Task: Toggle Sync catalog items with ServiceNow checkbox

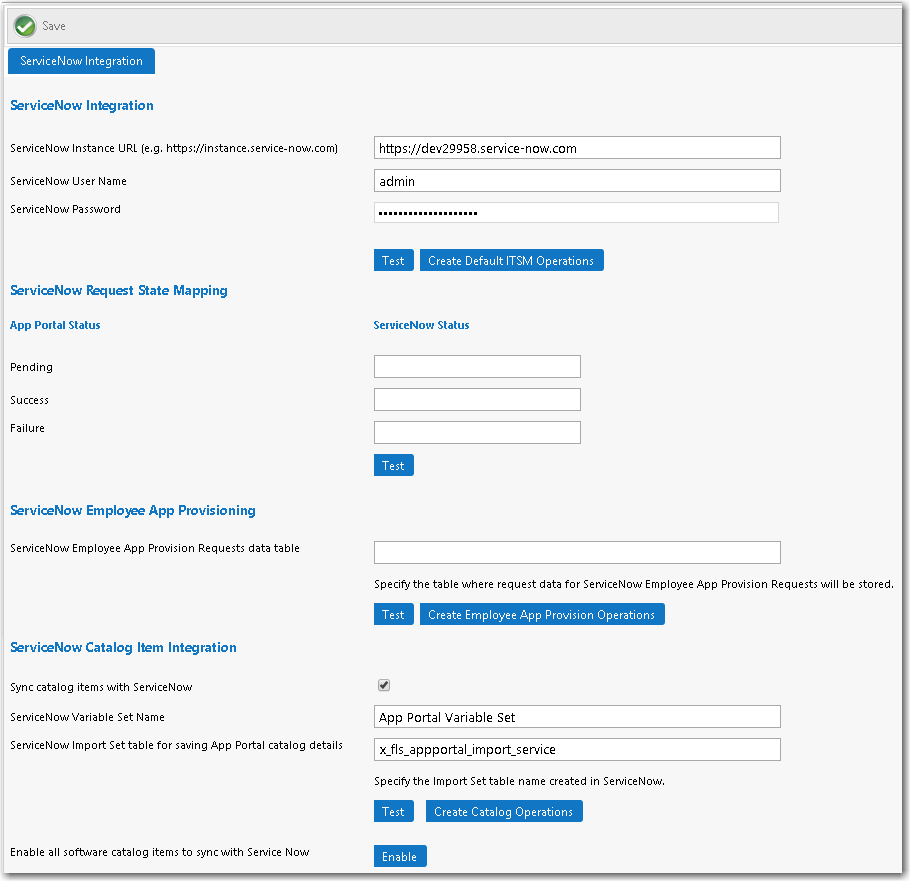Action: click(384, 686)
